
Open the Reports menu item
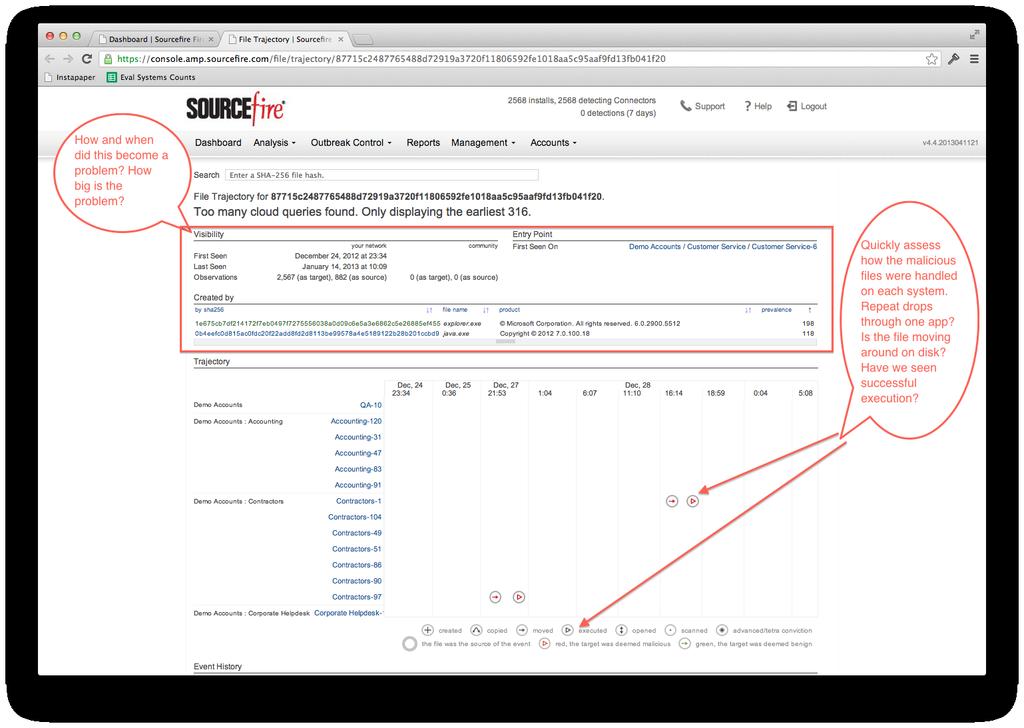423,142
